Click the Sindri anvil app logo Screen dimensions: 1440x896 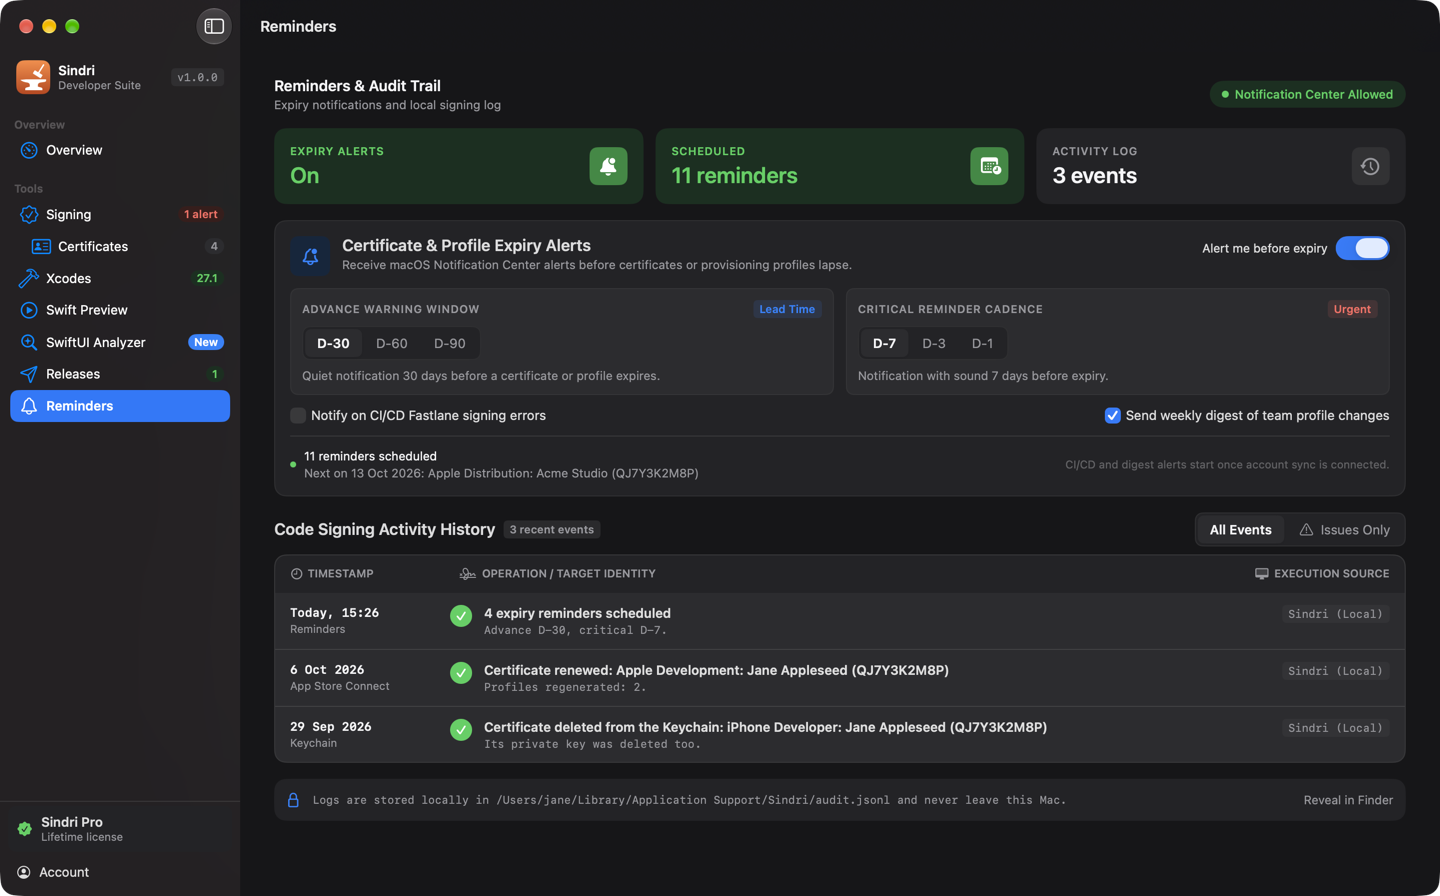click(x=33, y=77)
